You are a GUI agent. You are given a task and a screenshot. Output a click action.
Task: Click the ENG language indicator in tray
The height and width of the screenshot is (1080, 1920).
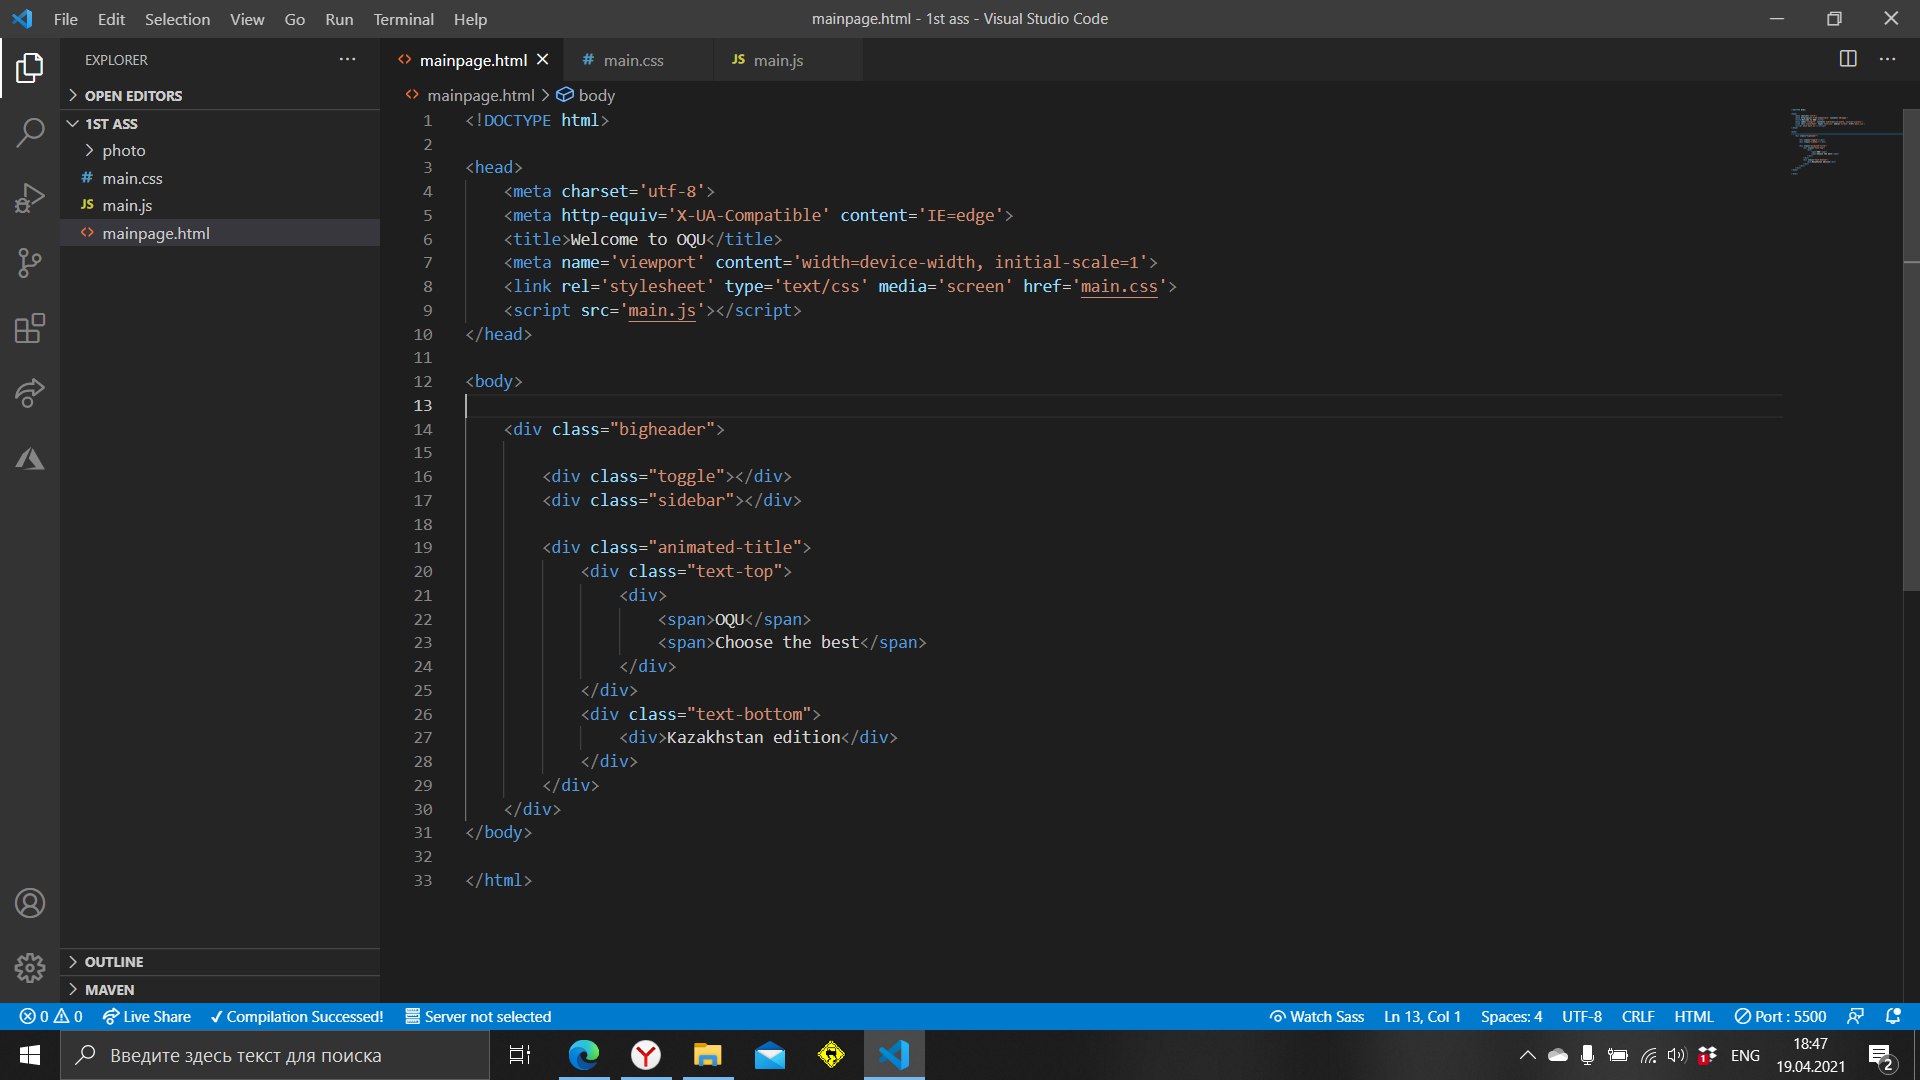[1745, 1055]
